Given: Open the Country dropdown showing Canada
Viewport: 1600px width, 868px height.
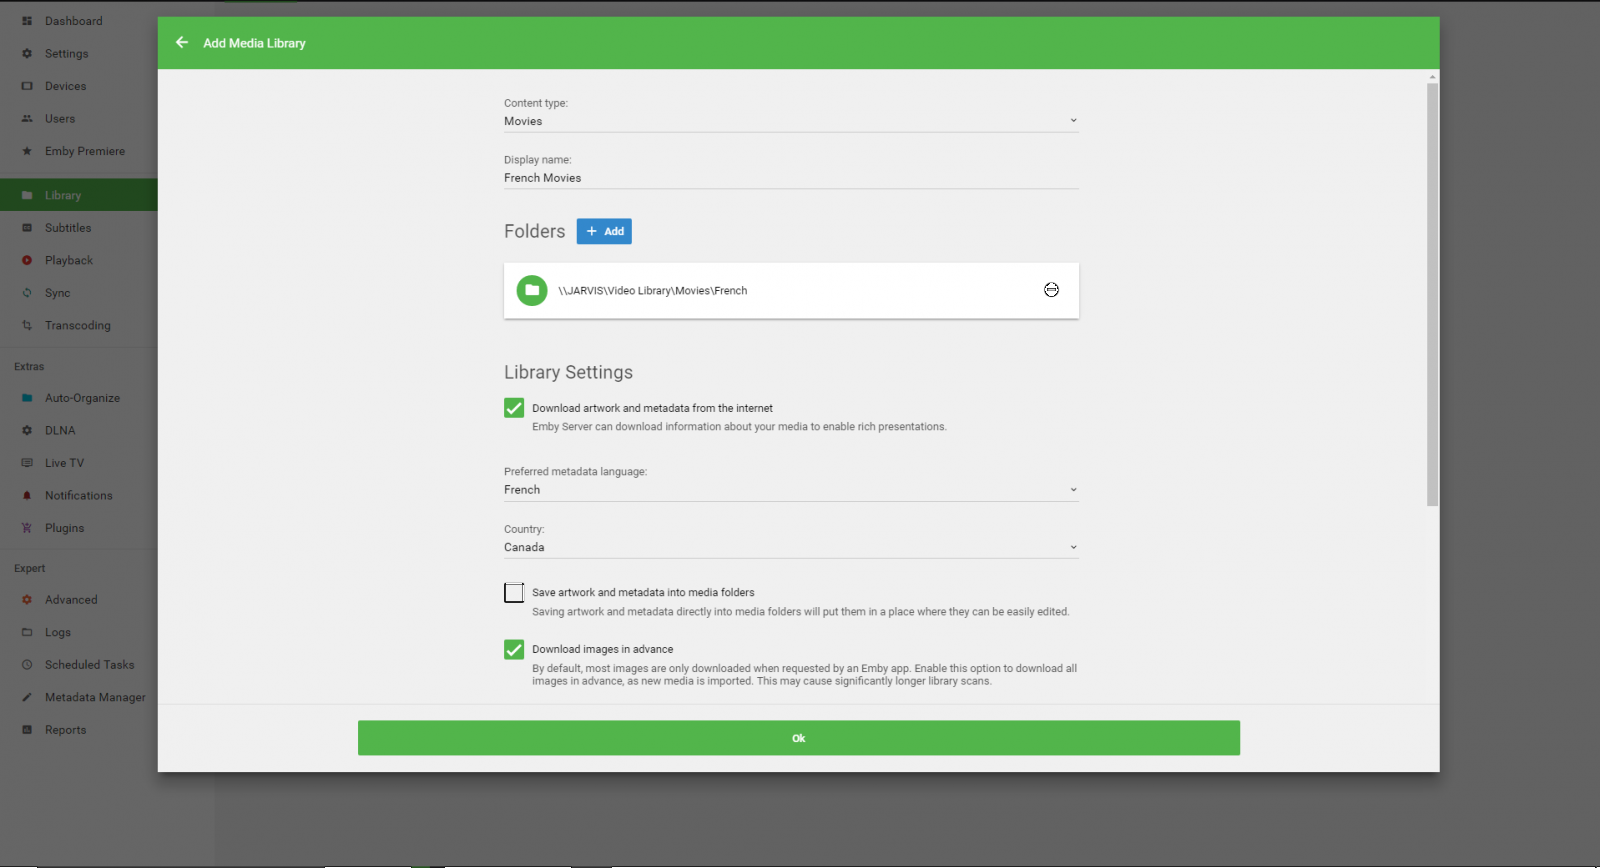Looking at the screenshot, I should coord(791,548).
